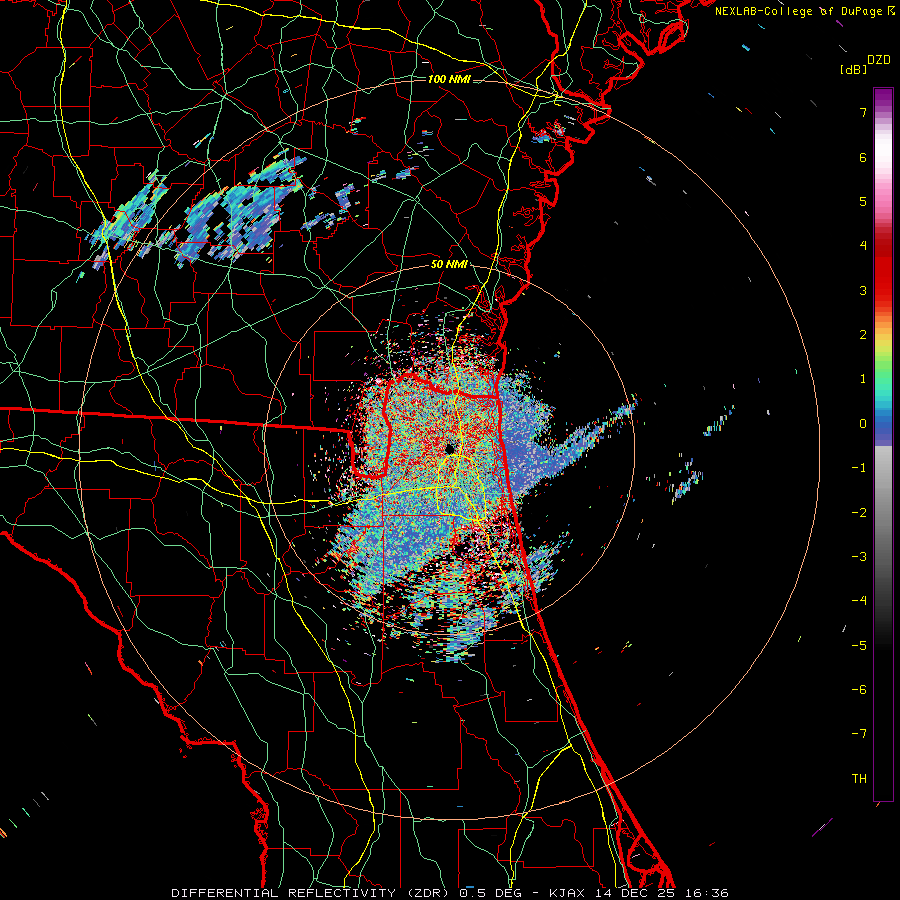Click the "DZD" legend title
900x900 pixels.
pyautogui.click(x=879, y=60)
